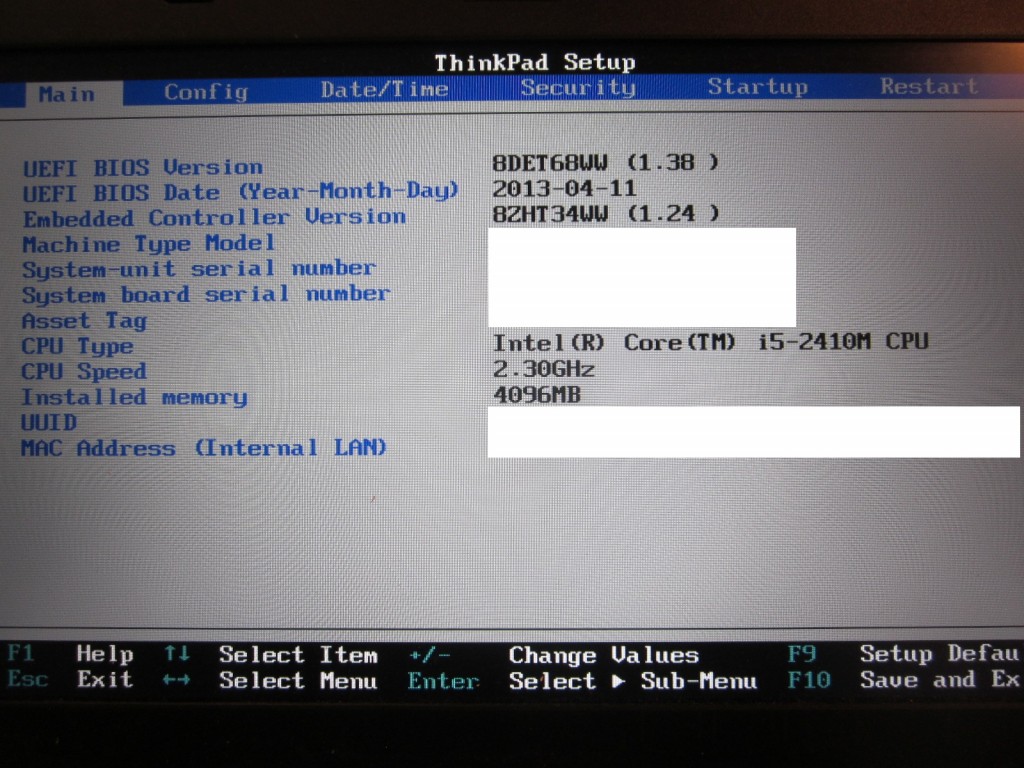The height and width of the screenshot is (768, 1024).
Task: Click the F1 key hint
Action: click(20, 652)
